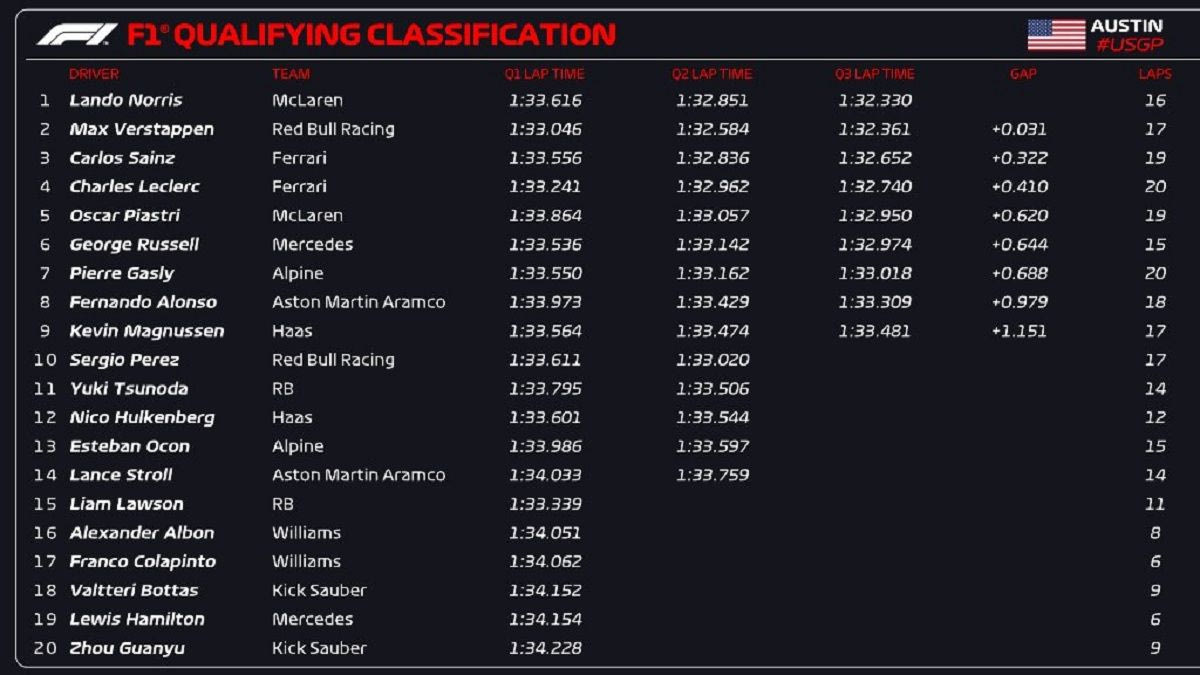Select Sergio Perez's Q2 time 1:33.020
1200x675 pixels.
(x=712, y=361)
